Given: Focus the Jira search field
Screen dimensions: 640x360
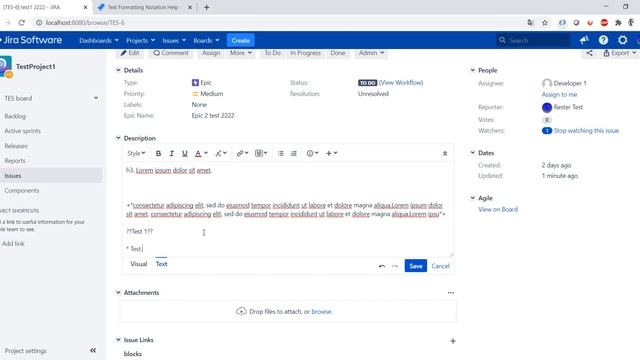Looking at the screenshot, I should [533, 40].
